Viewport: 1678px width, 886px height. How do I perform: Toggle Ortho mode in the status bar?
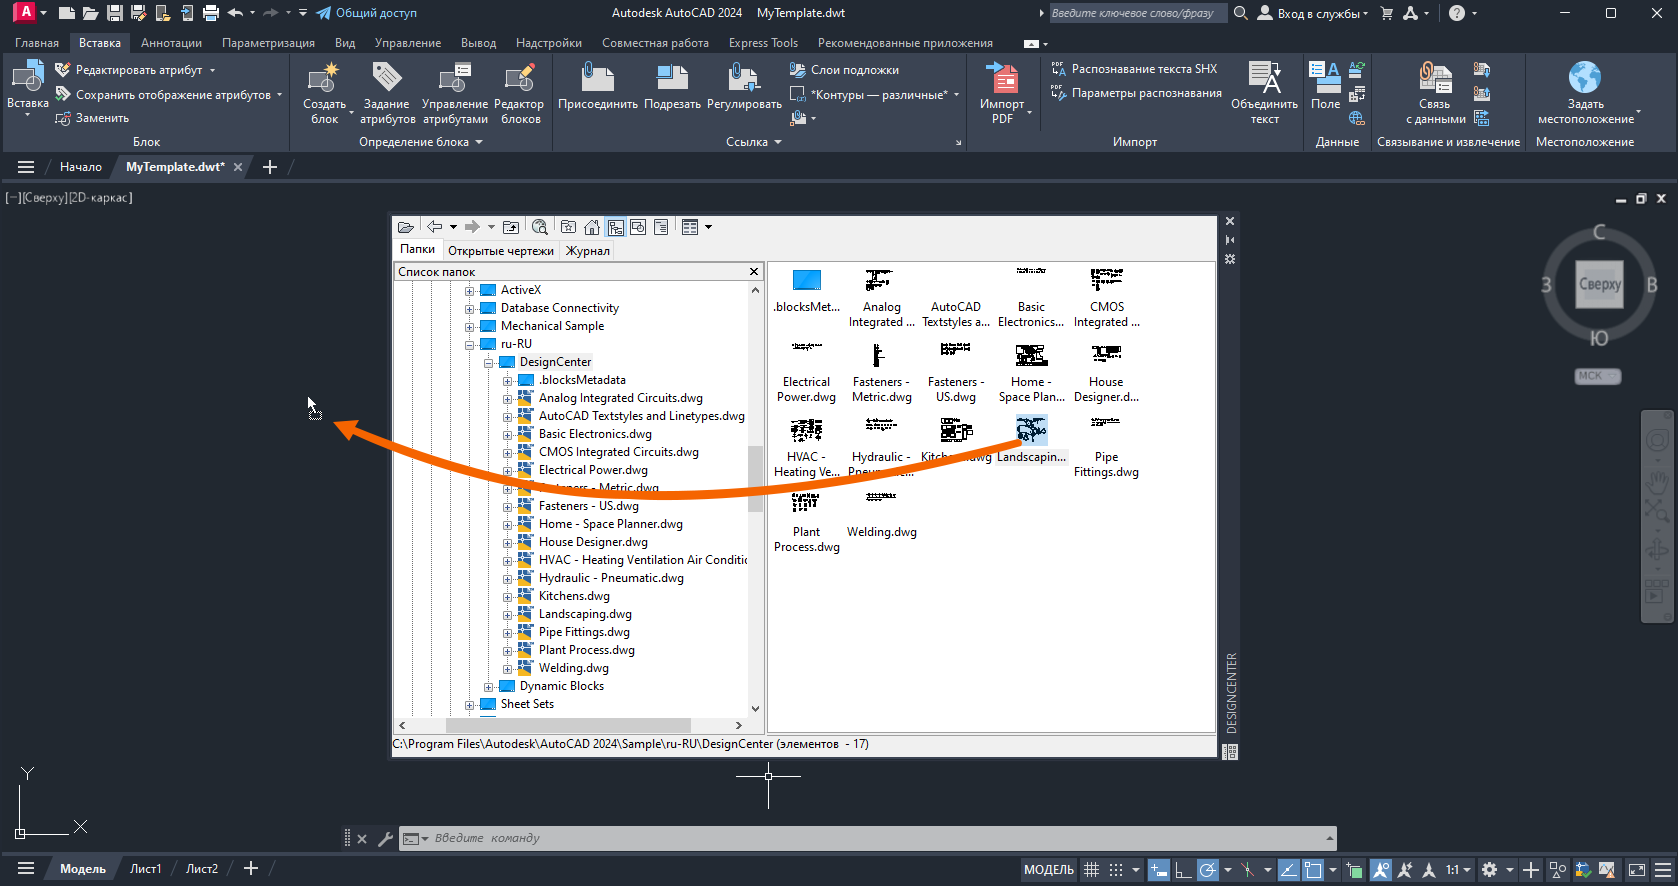pos(1183,870)
